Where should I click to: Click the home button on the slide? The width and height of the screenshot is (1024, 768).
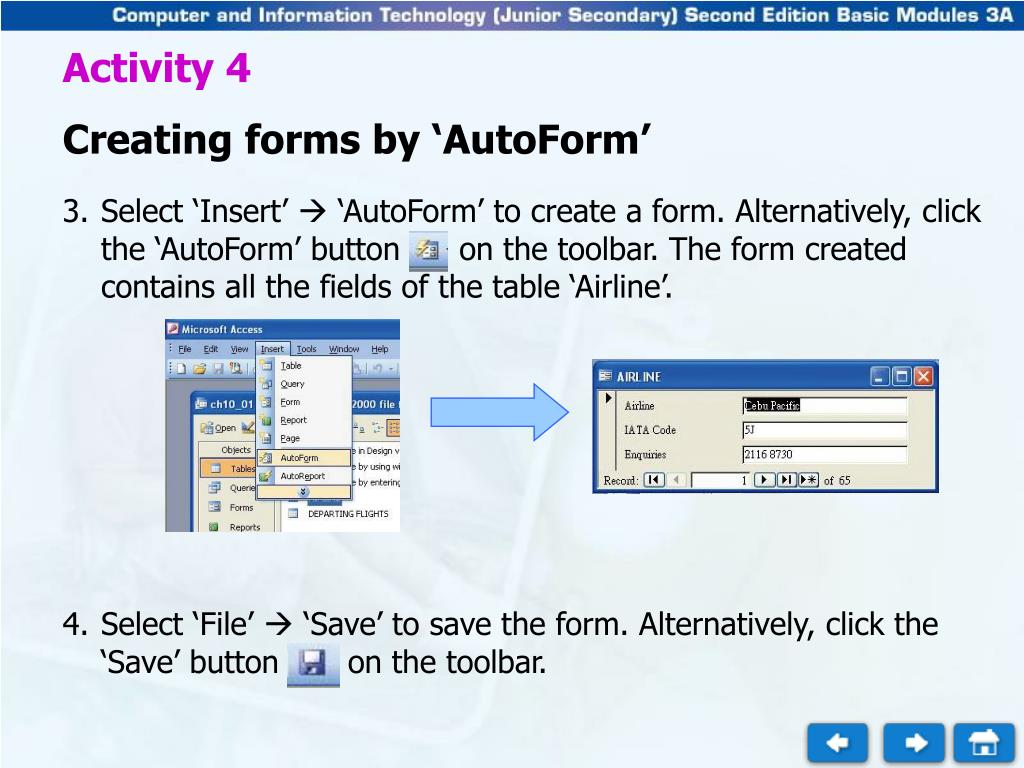984,743
